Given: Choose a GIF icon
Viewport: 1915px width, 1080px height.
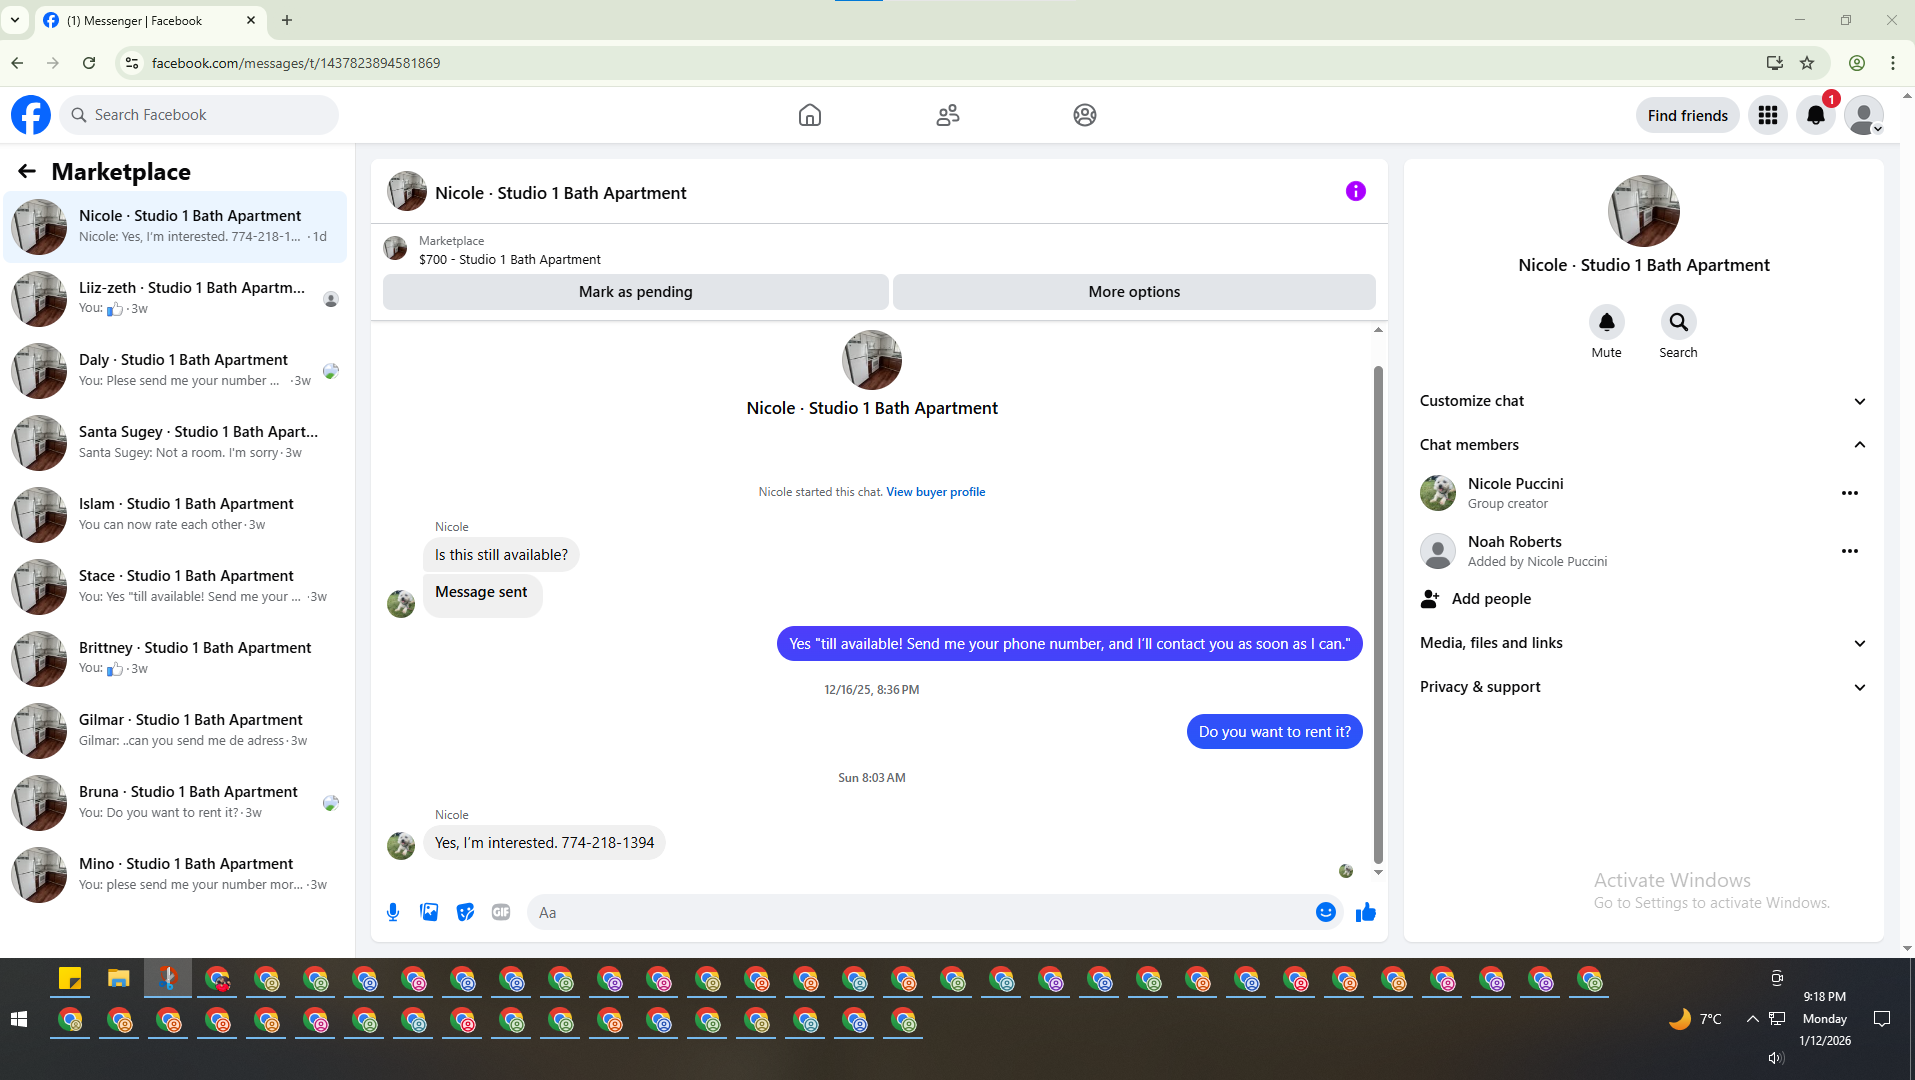Looking at the screenshot, I should click(x=501, y=912).
